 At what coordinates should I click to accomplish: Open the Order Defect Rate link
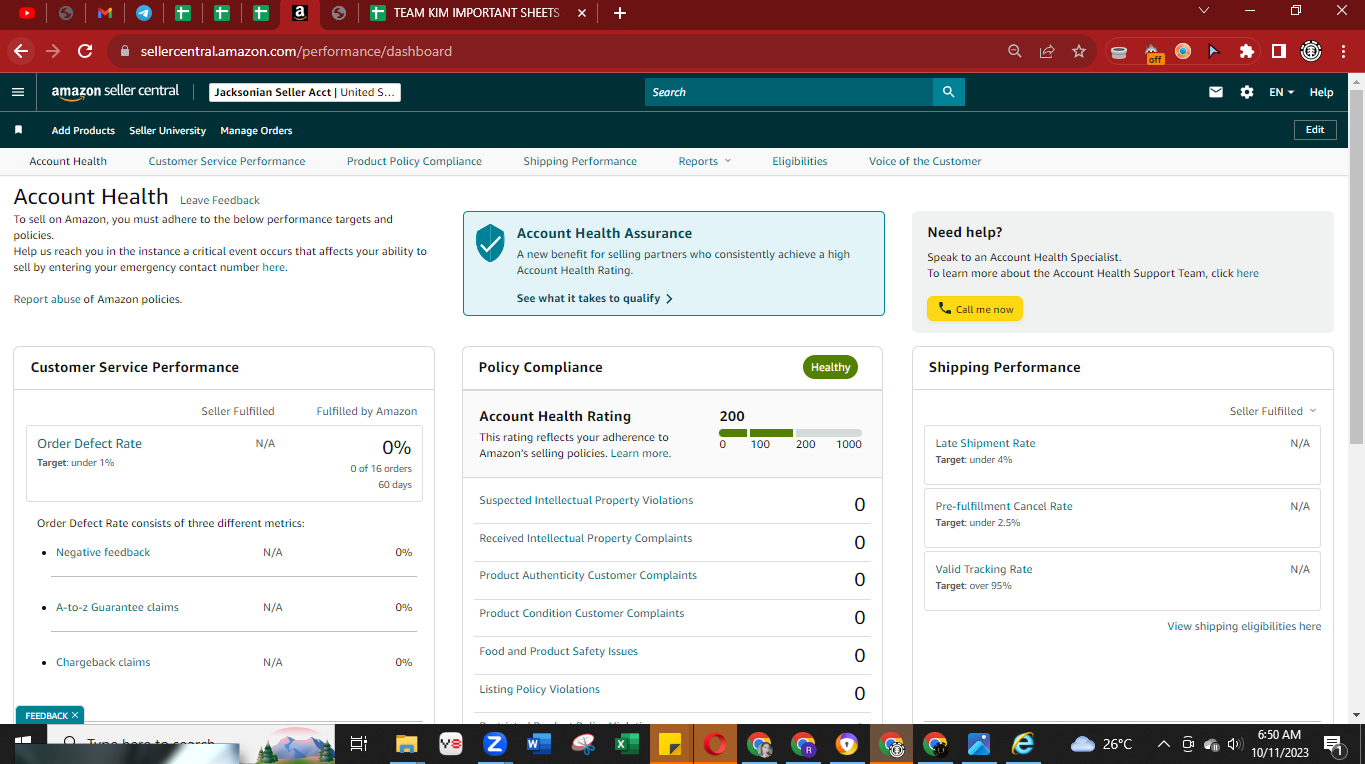point(89,443)
